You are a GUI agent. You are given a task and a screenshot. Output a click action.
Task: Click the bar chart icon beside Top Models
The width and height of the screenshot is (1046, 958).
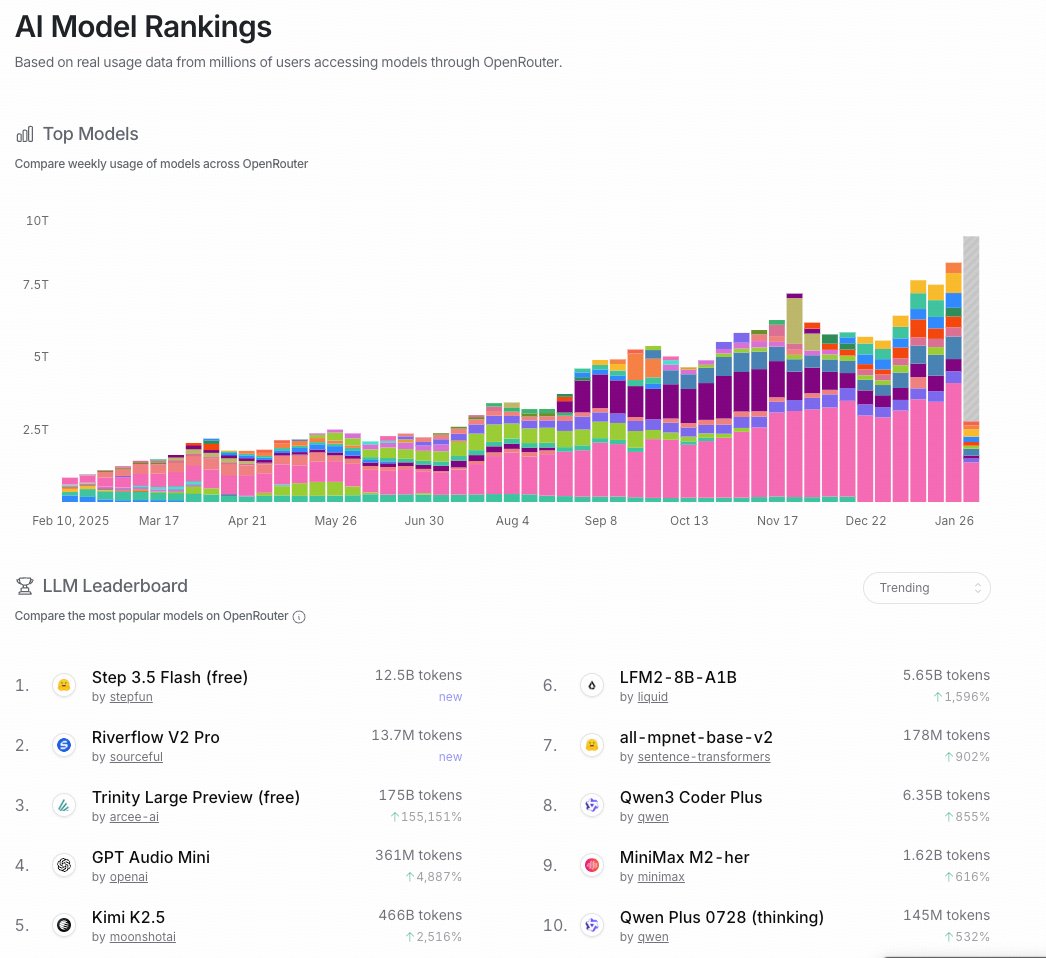pos(25,134)
